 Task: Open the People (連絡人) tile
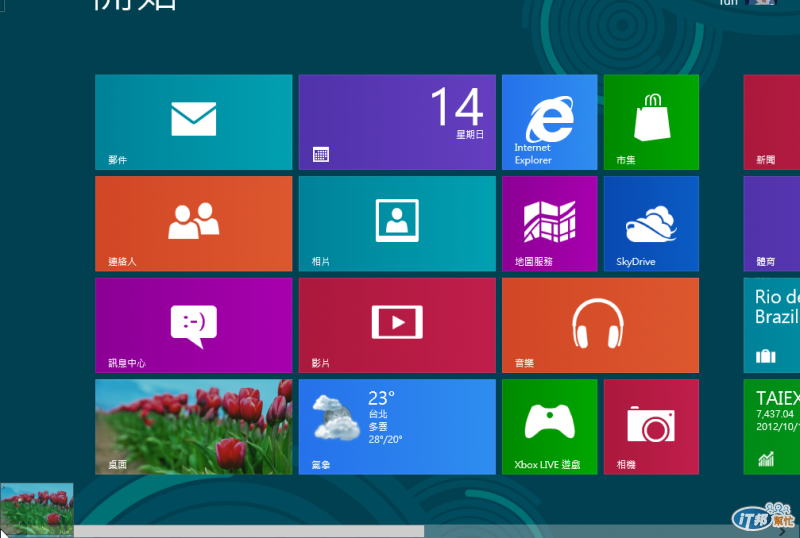(193, 224)
